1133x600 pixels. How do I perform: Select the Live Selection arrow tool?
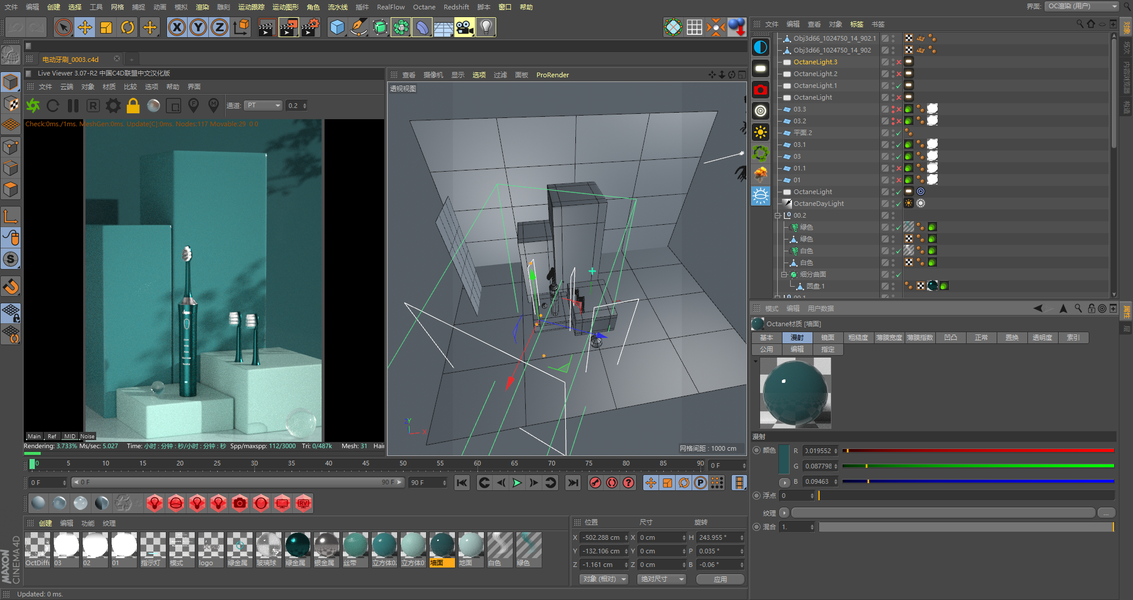(x=64, y=27)
